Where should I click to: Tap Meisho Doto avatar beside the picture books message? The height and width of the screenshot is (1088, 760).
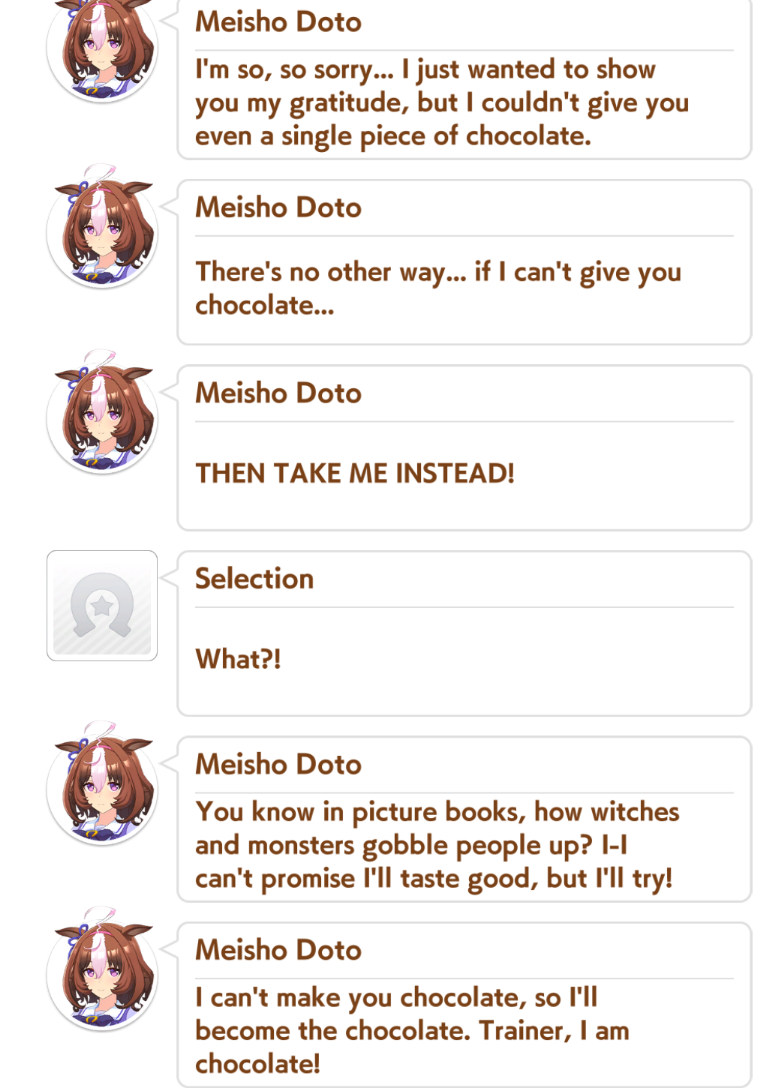(102, 785)
